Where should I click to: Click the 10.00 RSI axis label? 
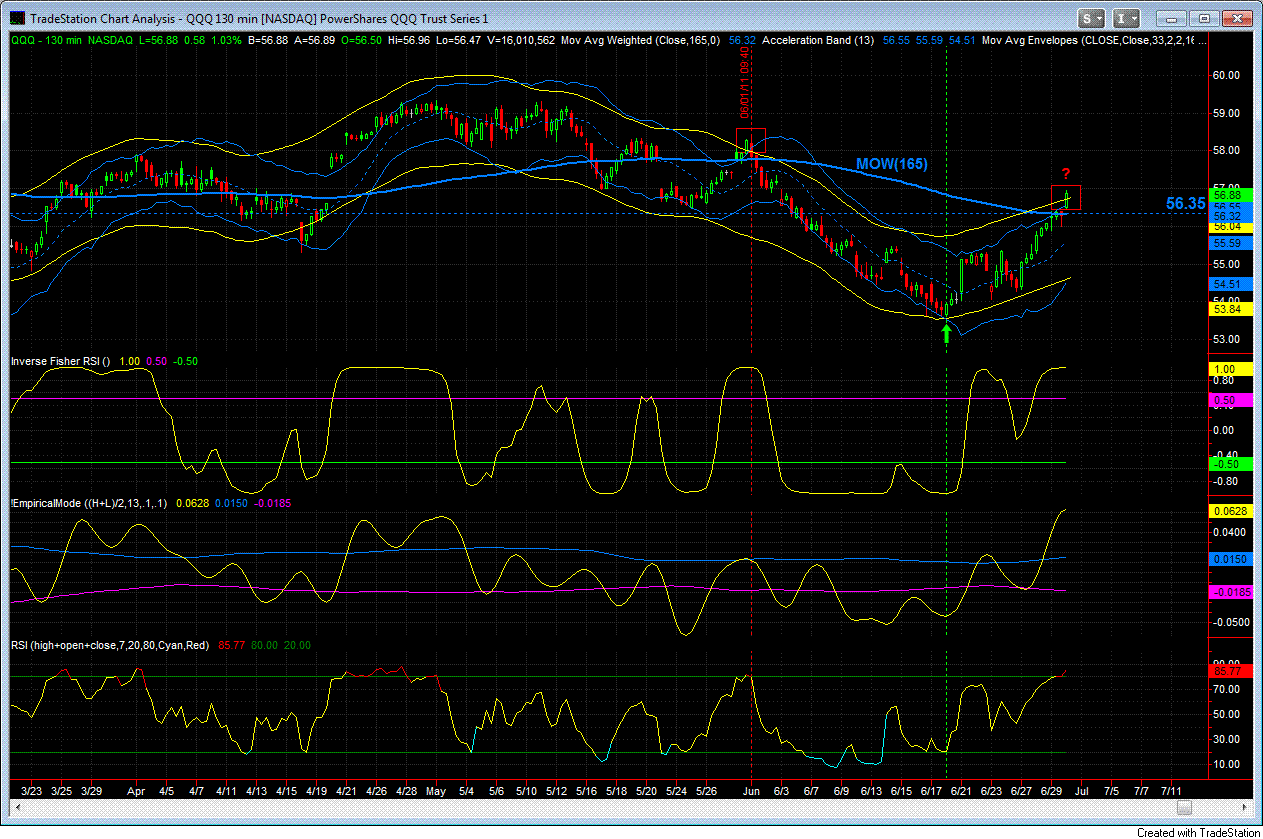[1226, 764]
